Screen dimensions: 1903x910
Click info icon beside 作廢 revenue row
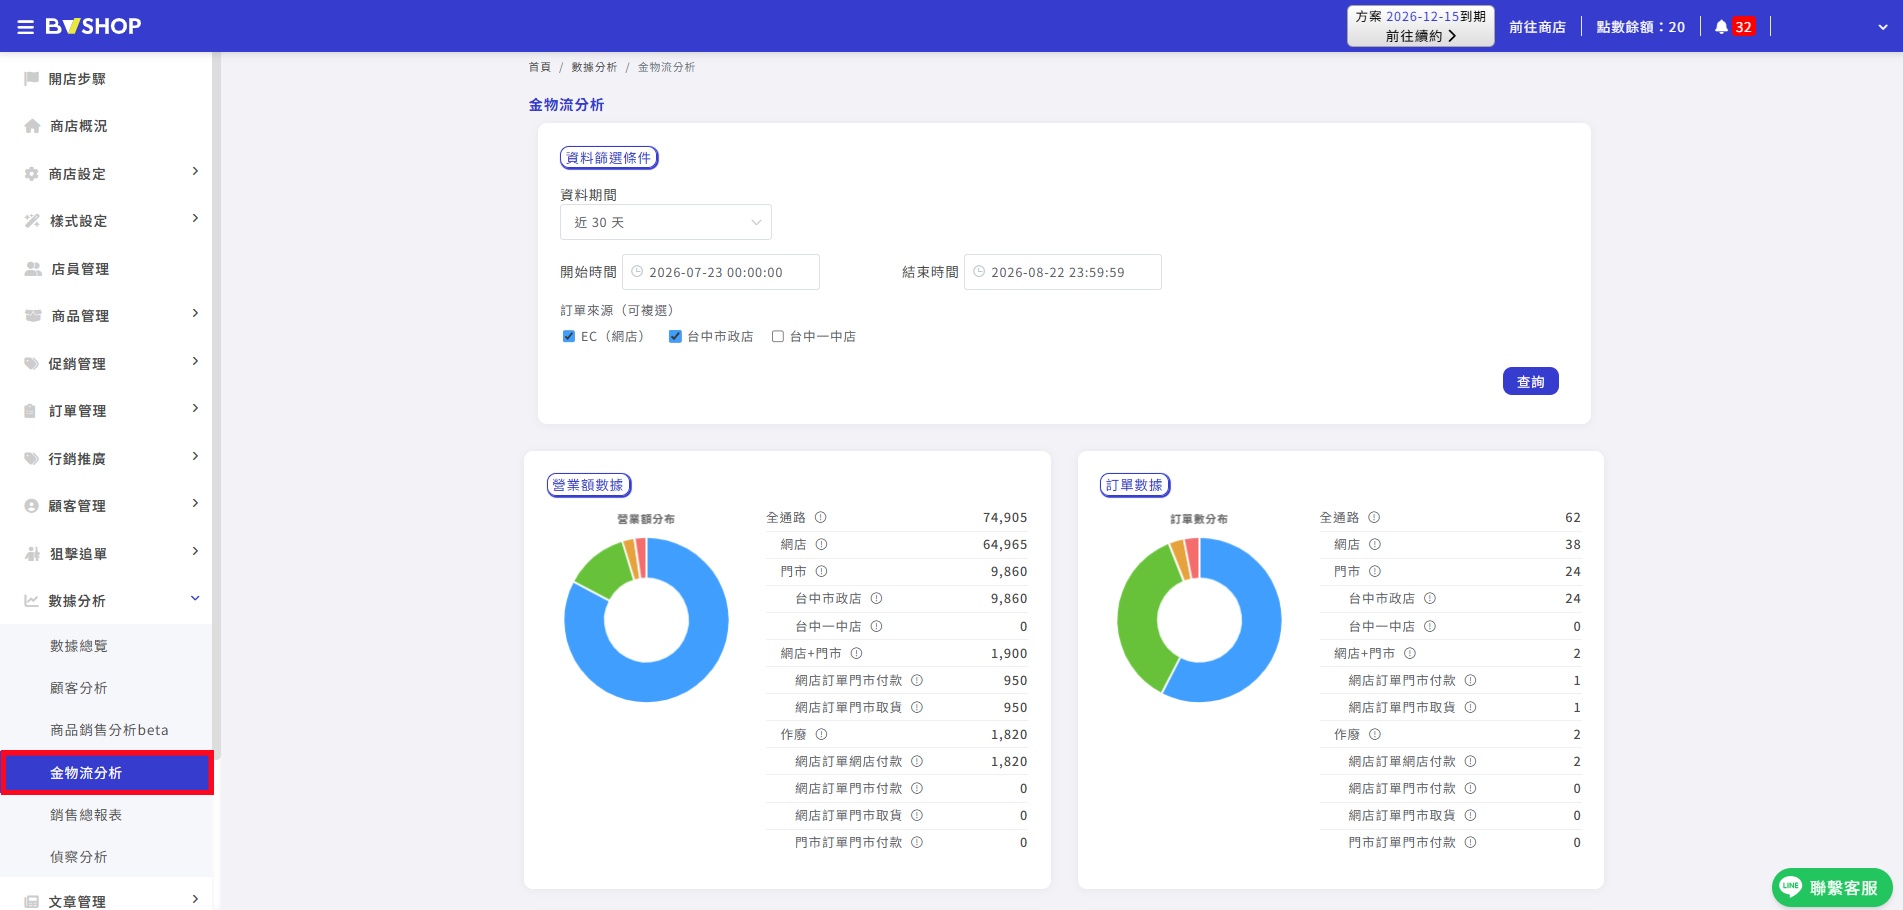tap(821, 735)
